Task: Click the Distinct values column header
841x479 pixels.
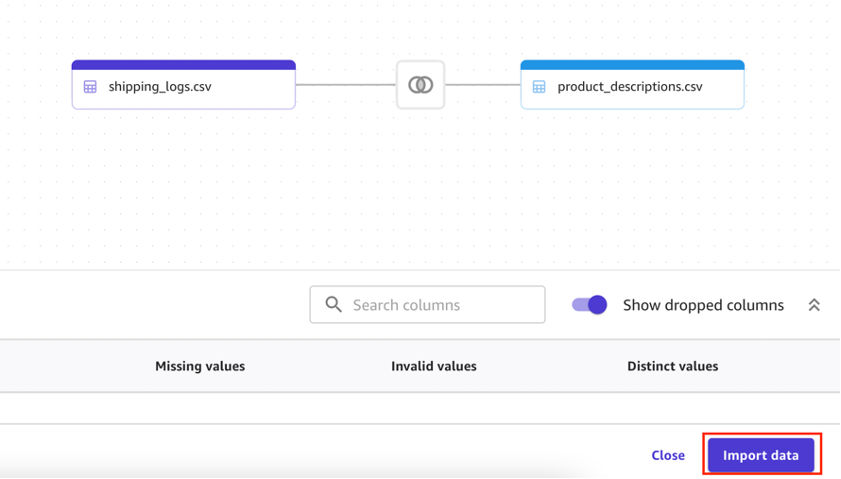Action: tap(673, 366)
